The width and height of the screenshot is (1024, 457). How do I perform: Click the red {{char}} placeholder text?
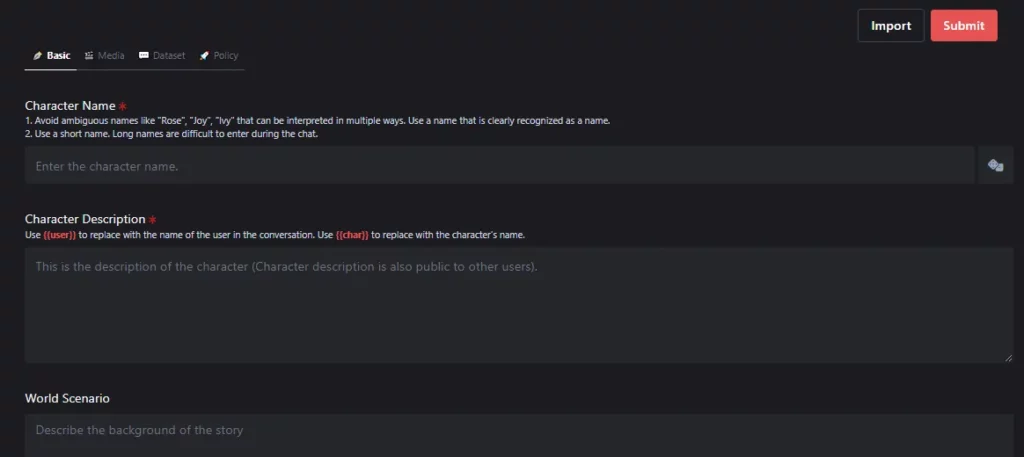pyautogui.click(x=351, y=235)
